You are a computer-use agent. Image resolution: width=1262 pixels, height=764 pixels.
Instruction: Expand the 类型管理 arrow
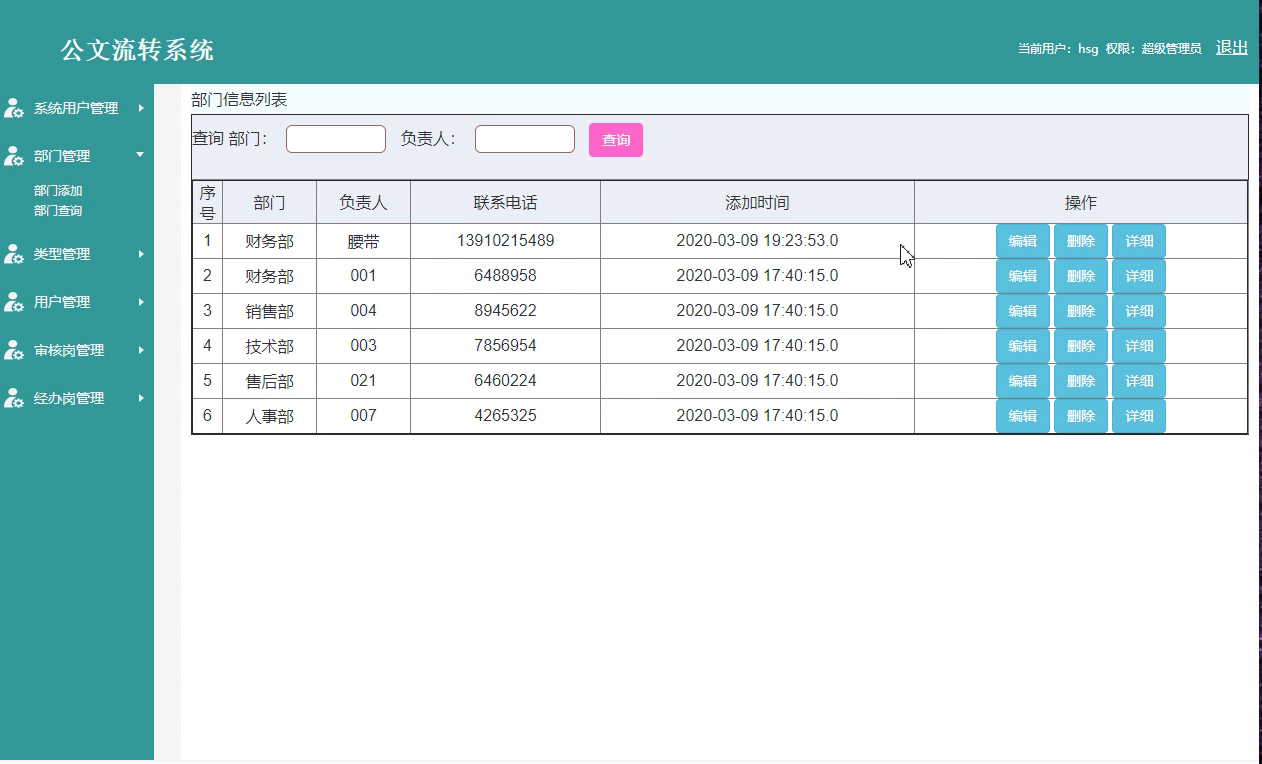pyautogui.click(x=141, y=254)
